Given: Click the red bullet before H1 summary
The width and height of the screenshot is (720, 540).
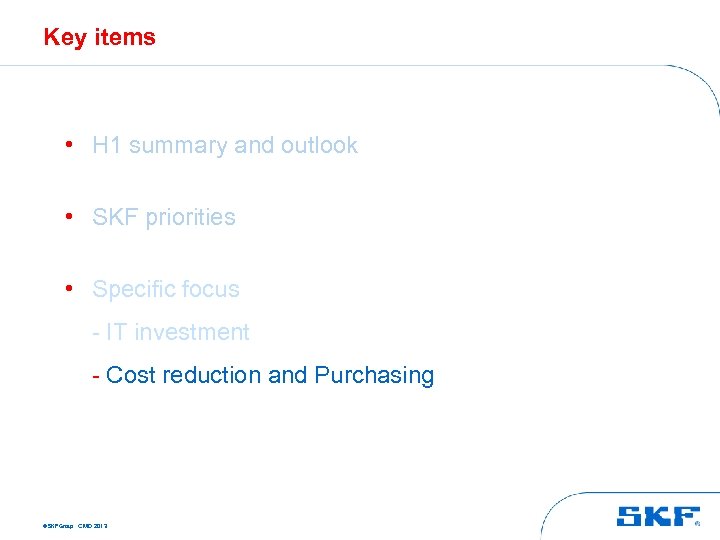Looking at the screenshot, I should 66,144.
